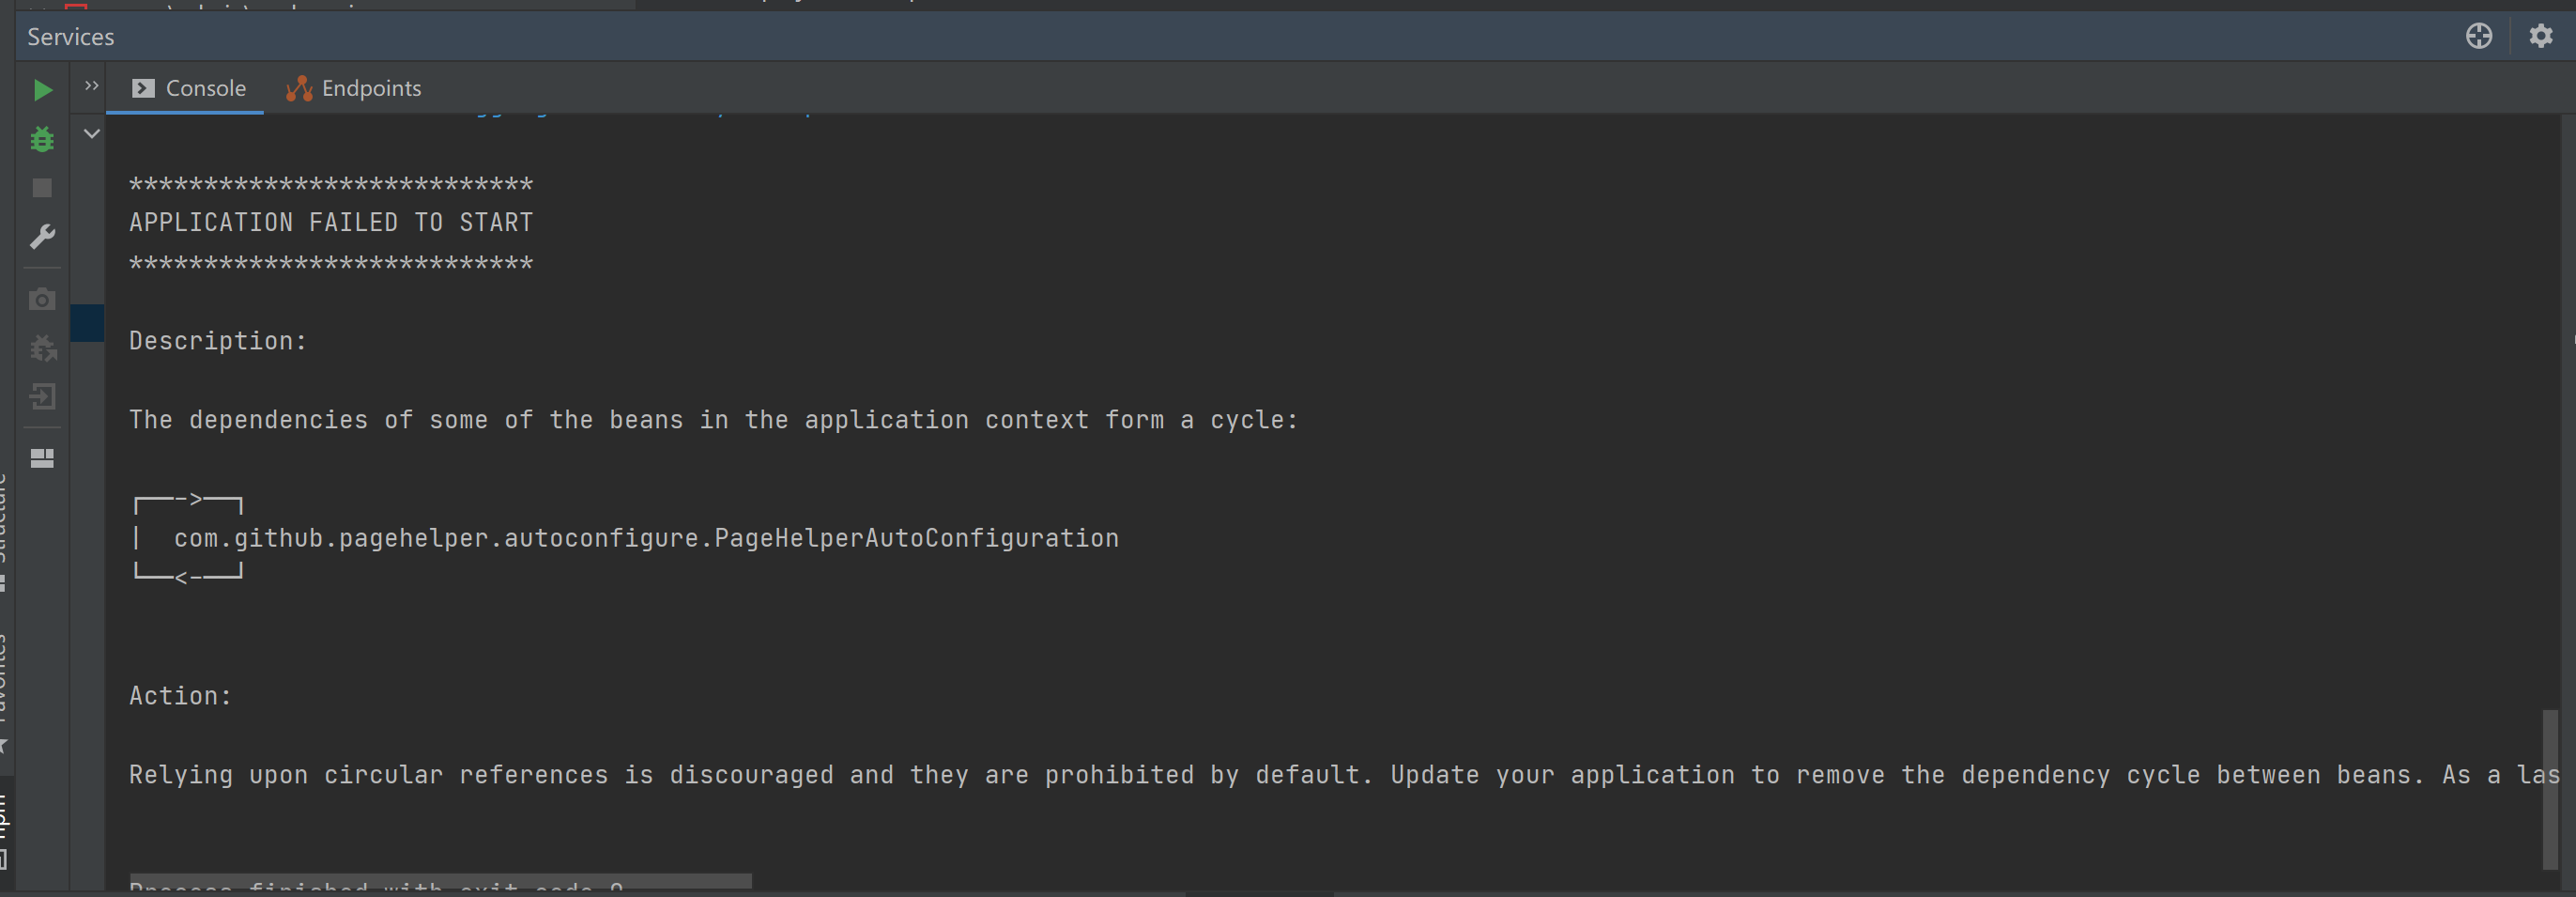
Task: Expand the double-chevron toolbar overflow
Action: coord(91,86)
